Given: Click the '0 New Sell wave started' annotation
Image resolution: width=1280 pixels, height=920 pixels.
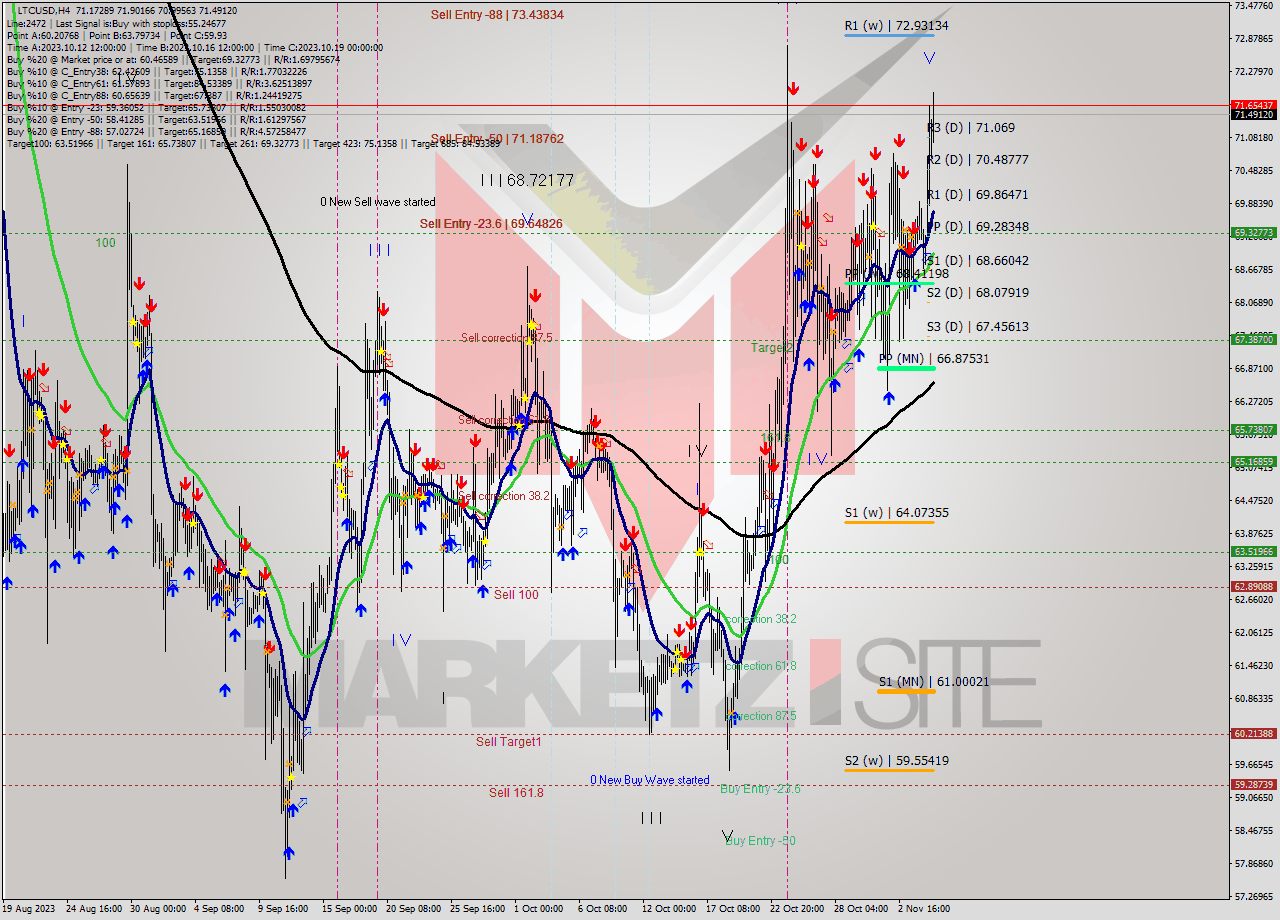Looking at the screenshot, I should pos(377,202).
